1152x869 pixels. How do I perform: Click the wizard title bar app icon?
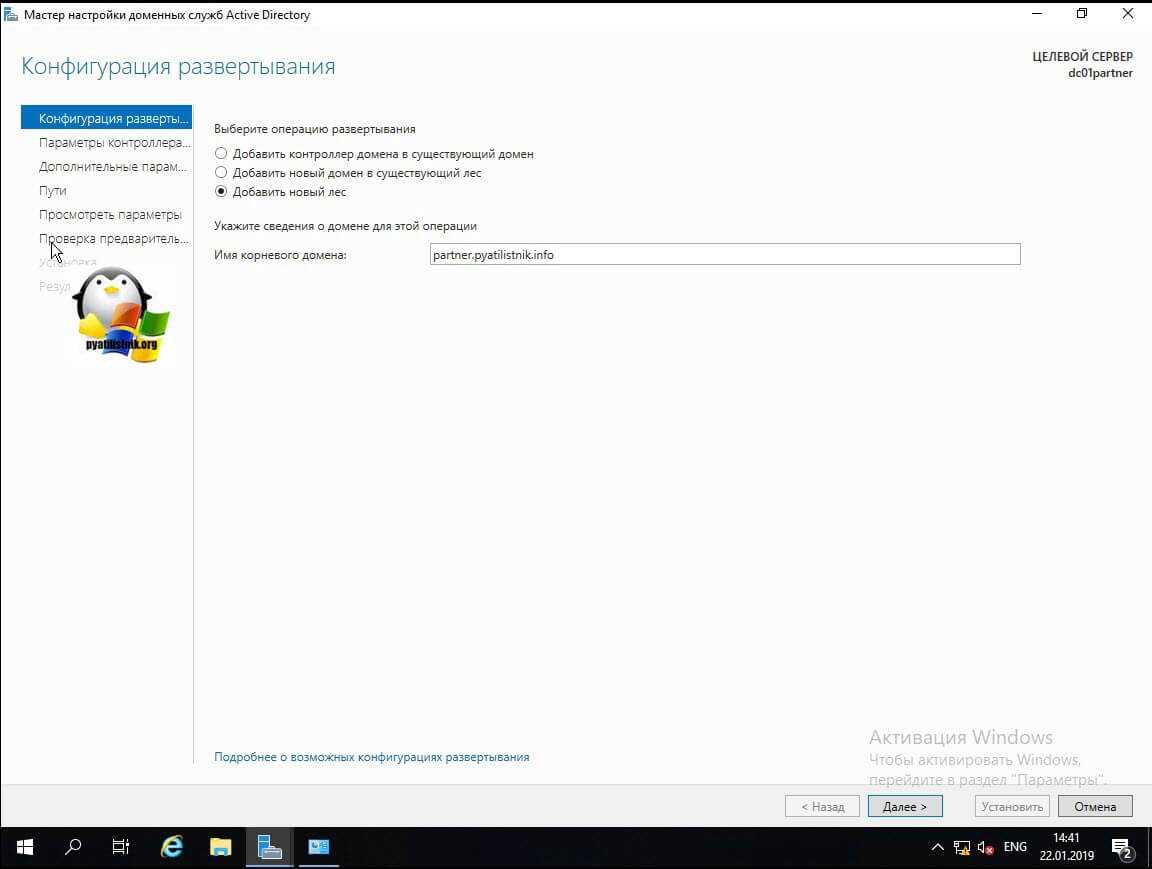(x=11, y=14)
